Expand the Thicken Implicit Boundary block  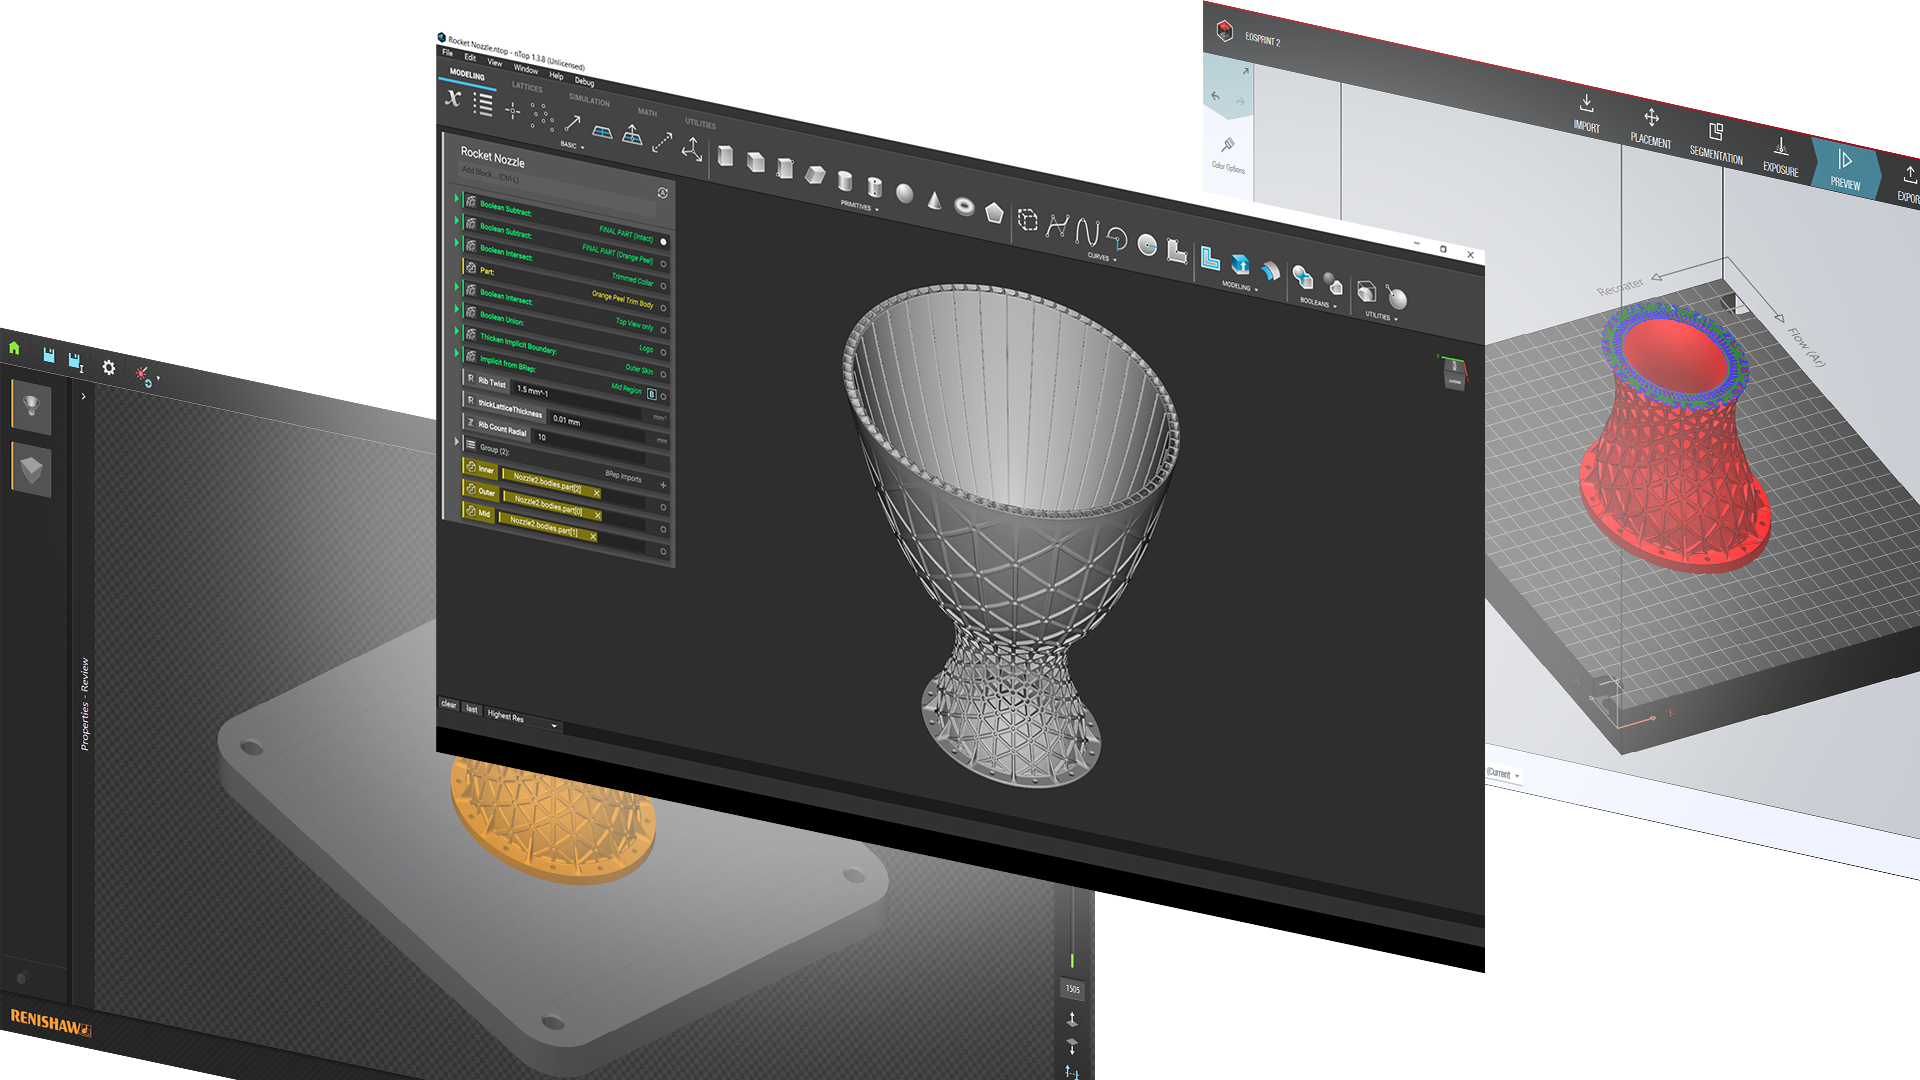[457, 332]
